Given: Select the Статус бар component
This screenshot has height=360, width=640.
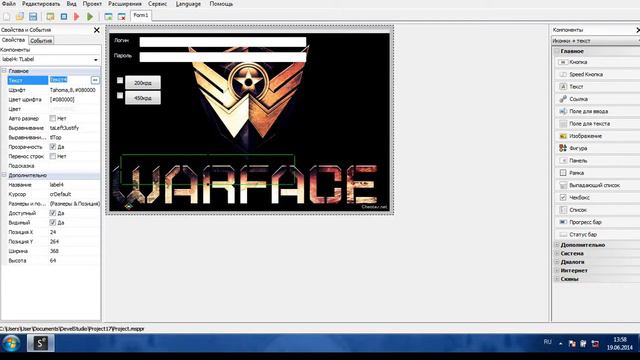Looking at the screenshot, I should [x=597, y=234].
